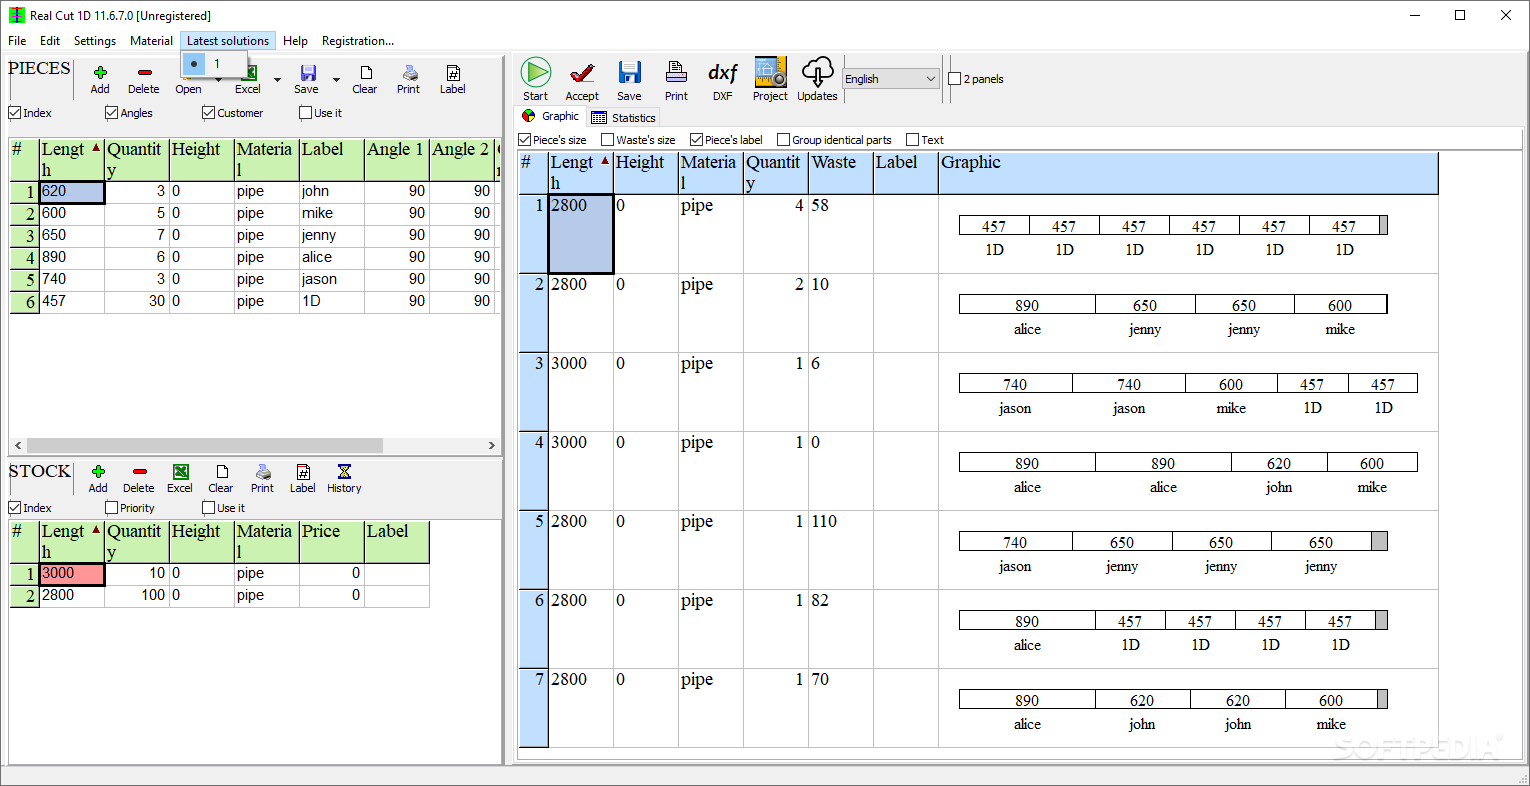The height and width of the screenshot is (786, 1530).
Task: Enable the Use it checkbox in Stock panel
Action: pyautogui.click(x=209, y=508)
